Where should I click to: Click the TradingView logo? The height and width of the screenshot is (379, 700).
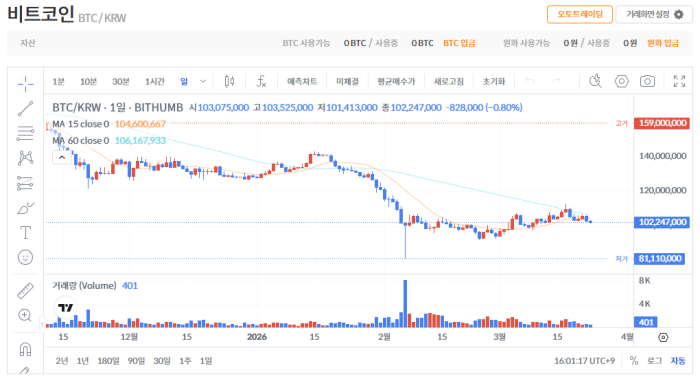(66, 308)
